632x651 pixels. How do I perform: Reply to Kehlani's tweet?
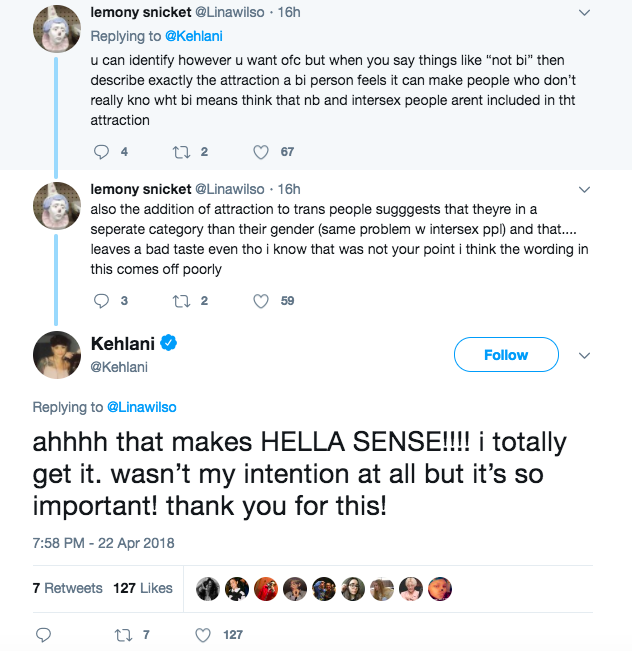[x=42, y=634]
